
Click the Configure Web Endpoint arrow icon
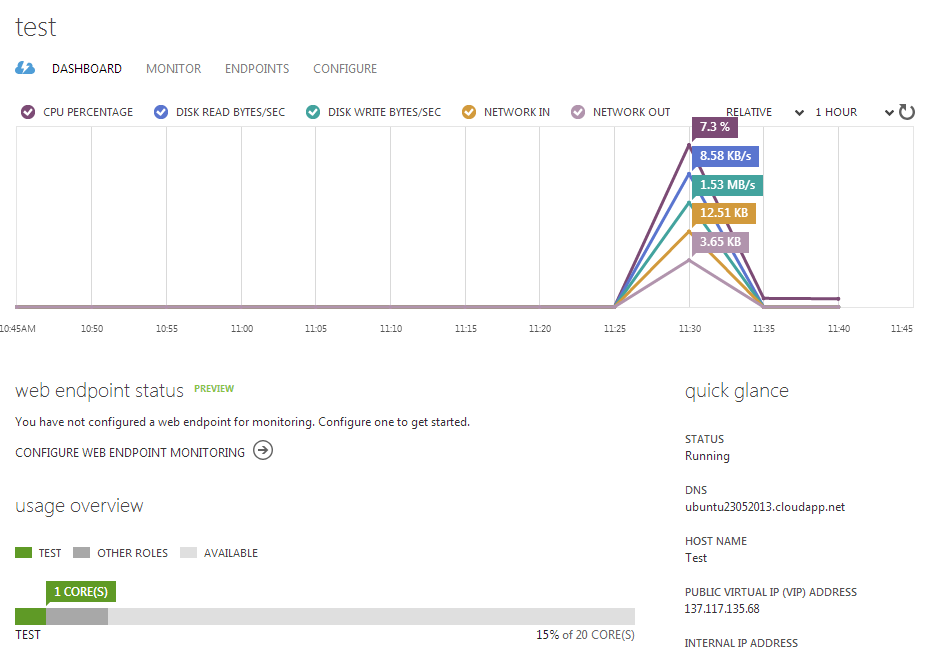click(x=262, y=451)
